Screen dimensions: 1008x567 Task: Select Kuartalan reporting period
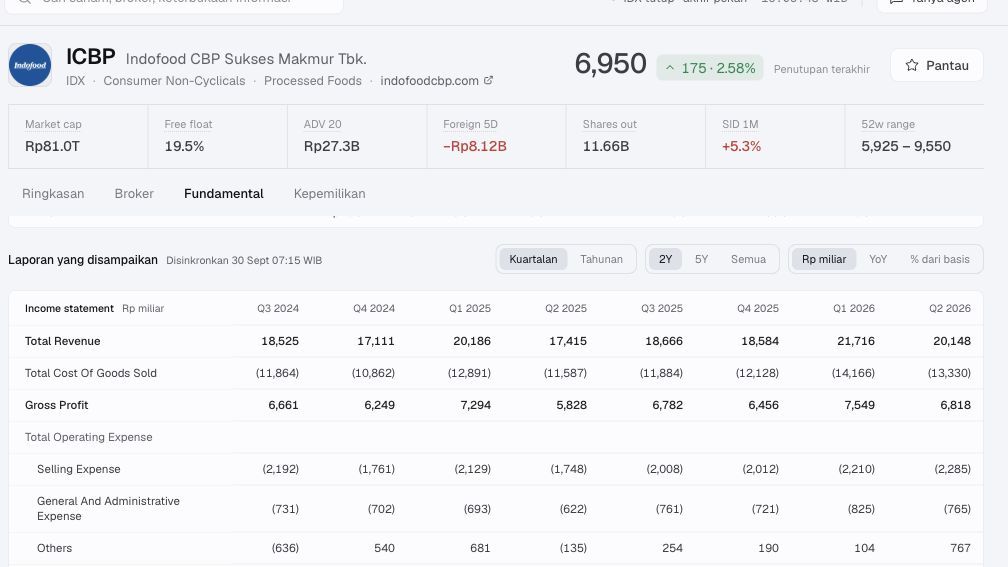click(x=534, y=259)
